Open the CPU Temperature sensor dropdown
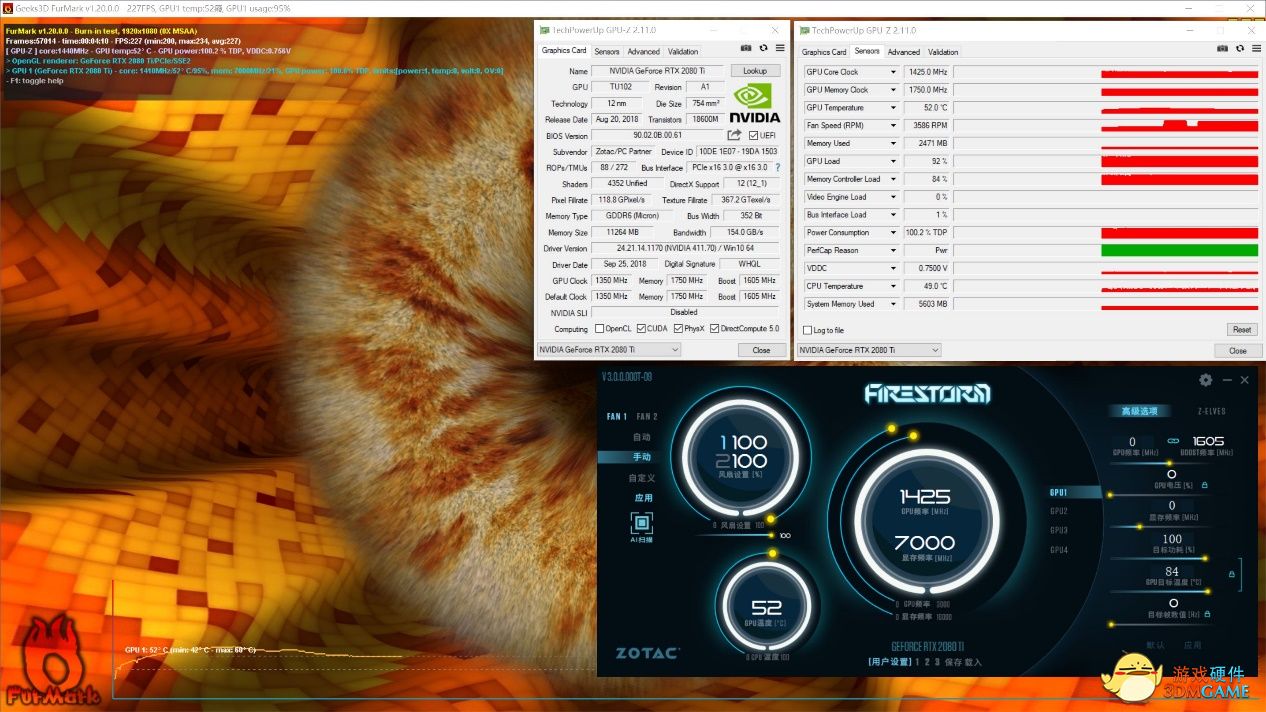The image size is (1266, 712). coord(893,286)
